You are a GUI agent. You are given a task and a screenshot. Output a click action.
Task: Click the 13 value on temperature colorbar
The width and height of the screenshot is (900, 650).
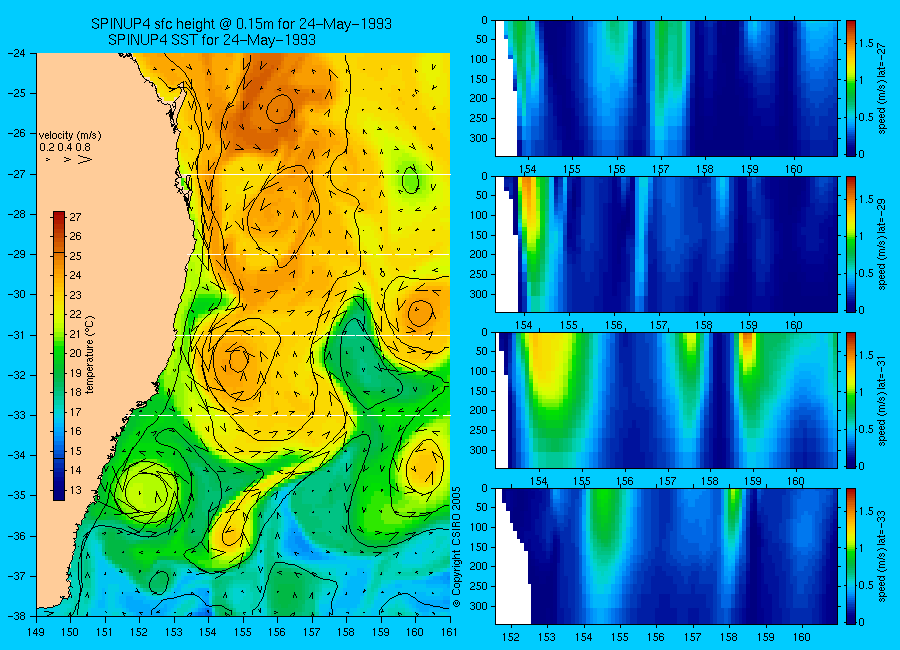tap(75, 490)
